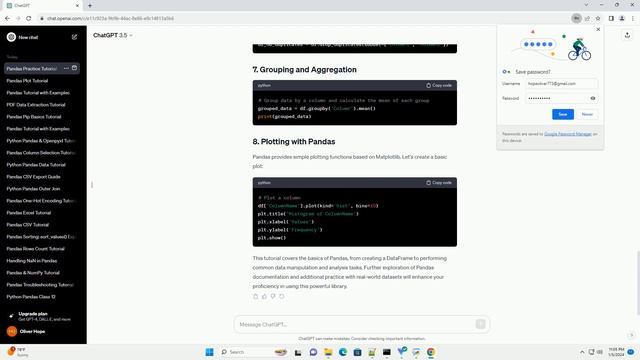
Task: Click the password key icon in address bar
Action: pos(576,18)
